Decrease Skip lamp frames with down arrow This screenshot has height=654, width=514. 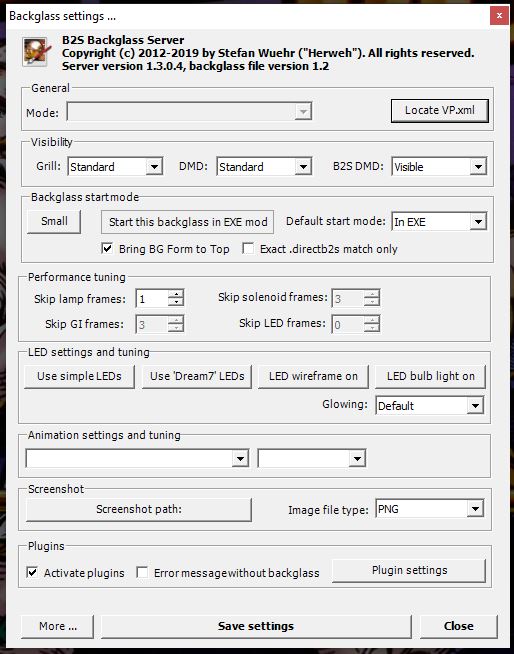(x=176, y=303)
